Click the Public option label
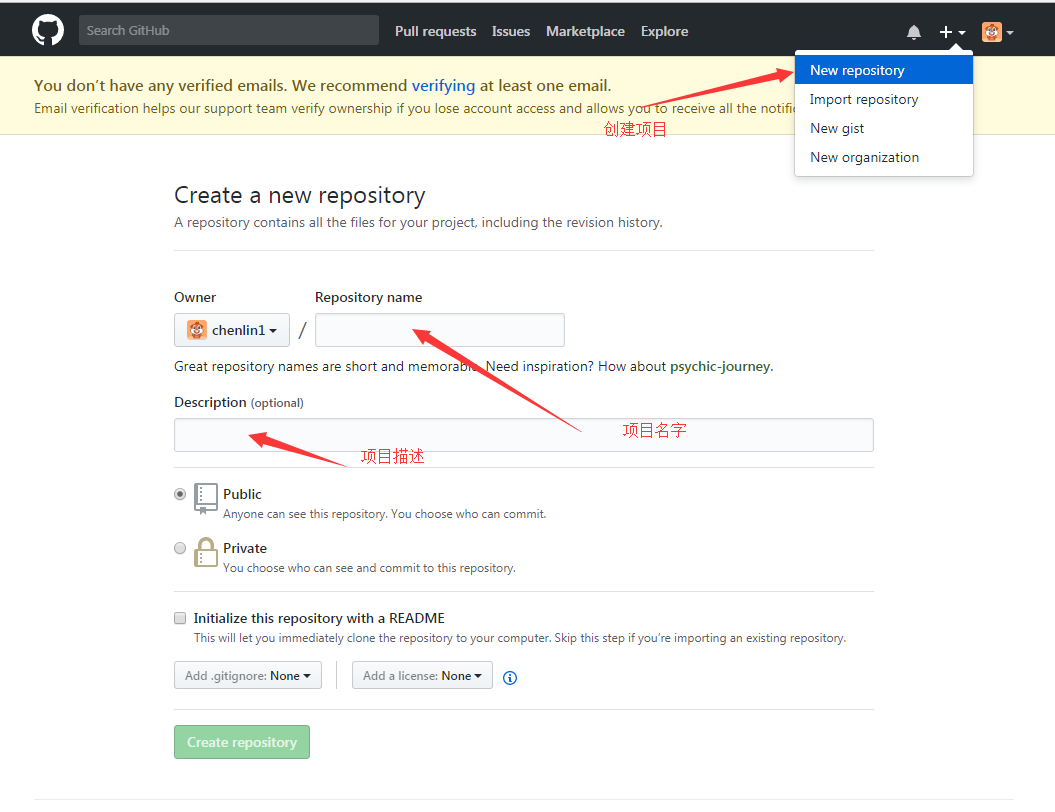This screenshot has width=1055, height=812. pos(242,494)
